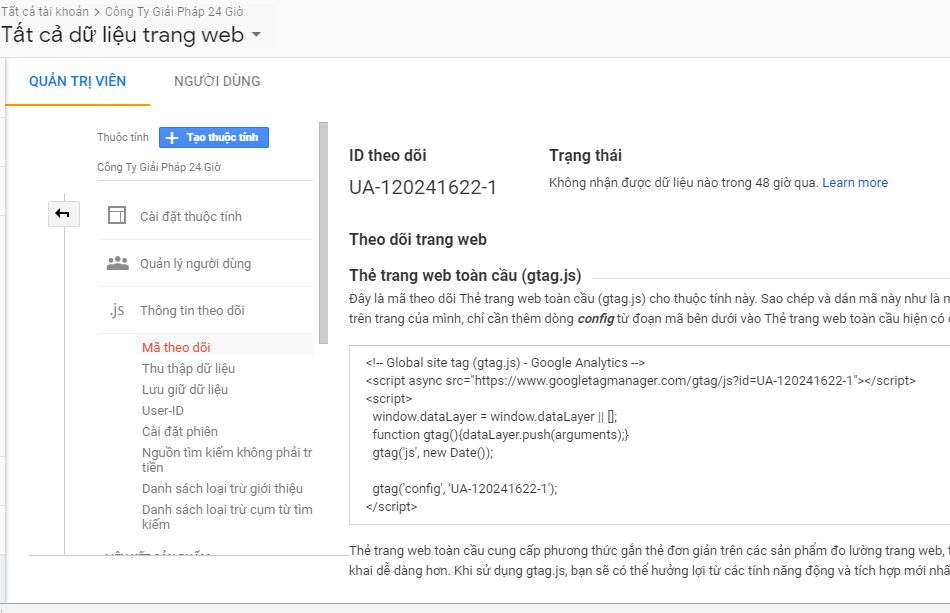
Task: Select Danh sách loại trừ cụm từ tìm kiếm
Action: pos(227,517)
